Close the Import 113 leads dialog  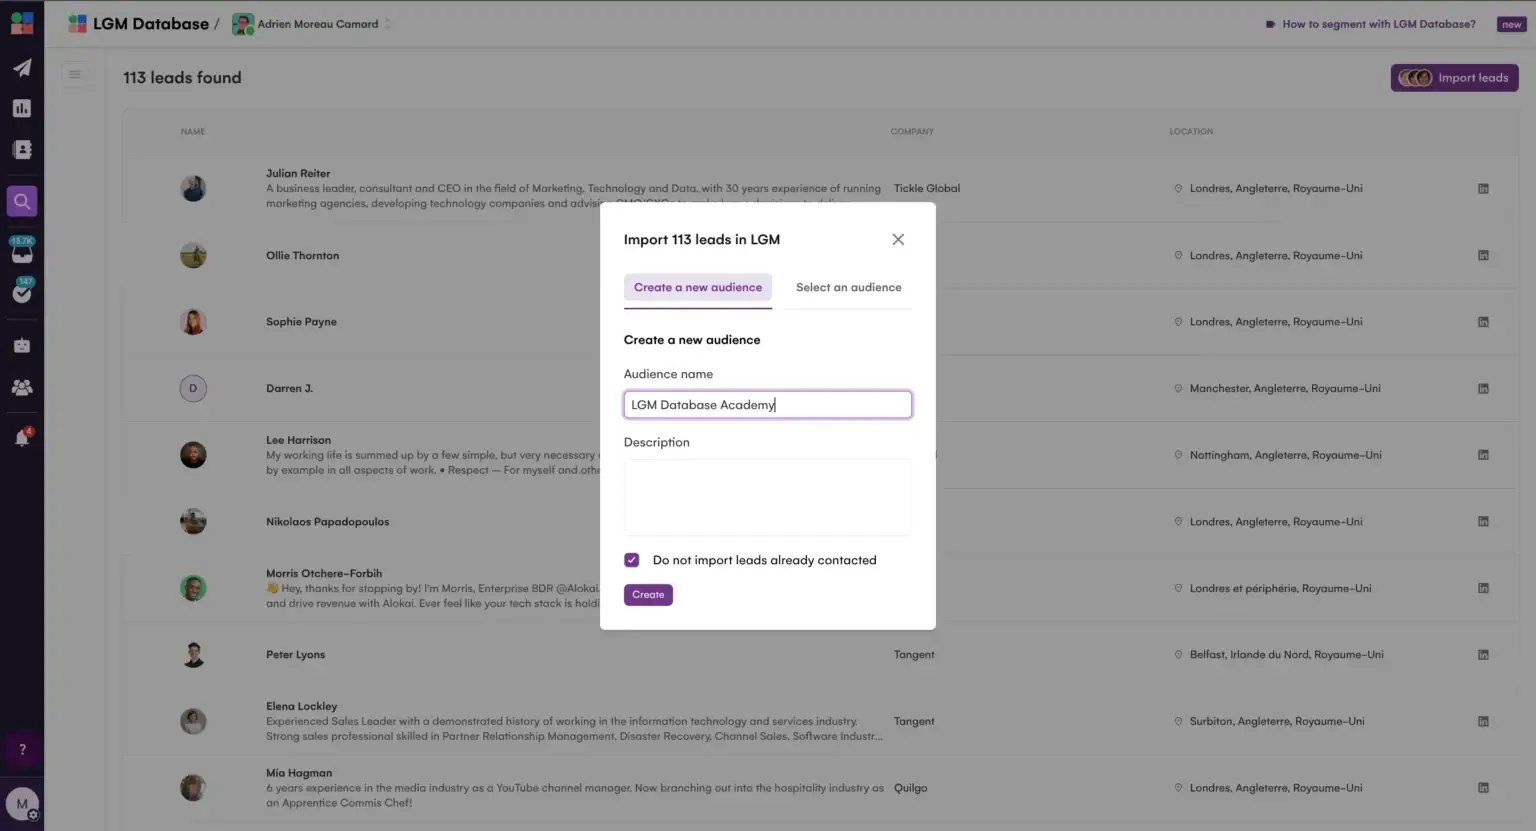pos(898,239)
